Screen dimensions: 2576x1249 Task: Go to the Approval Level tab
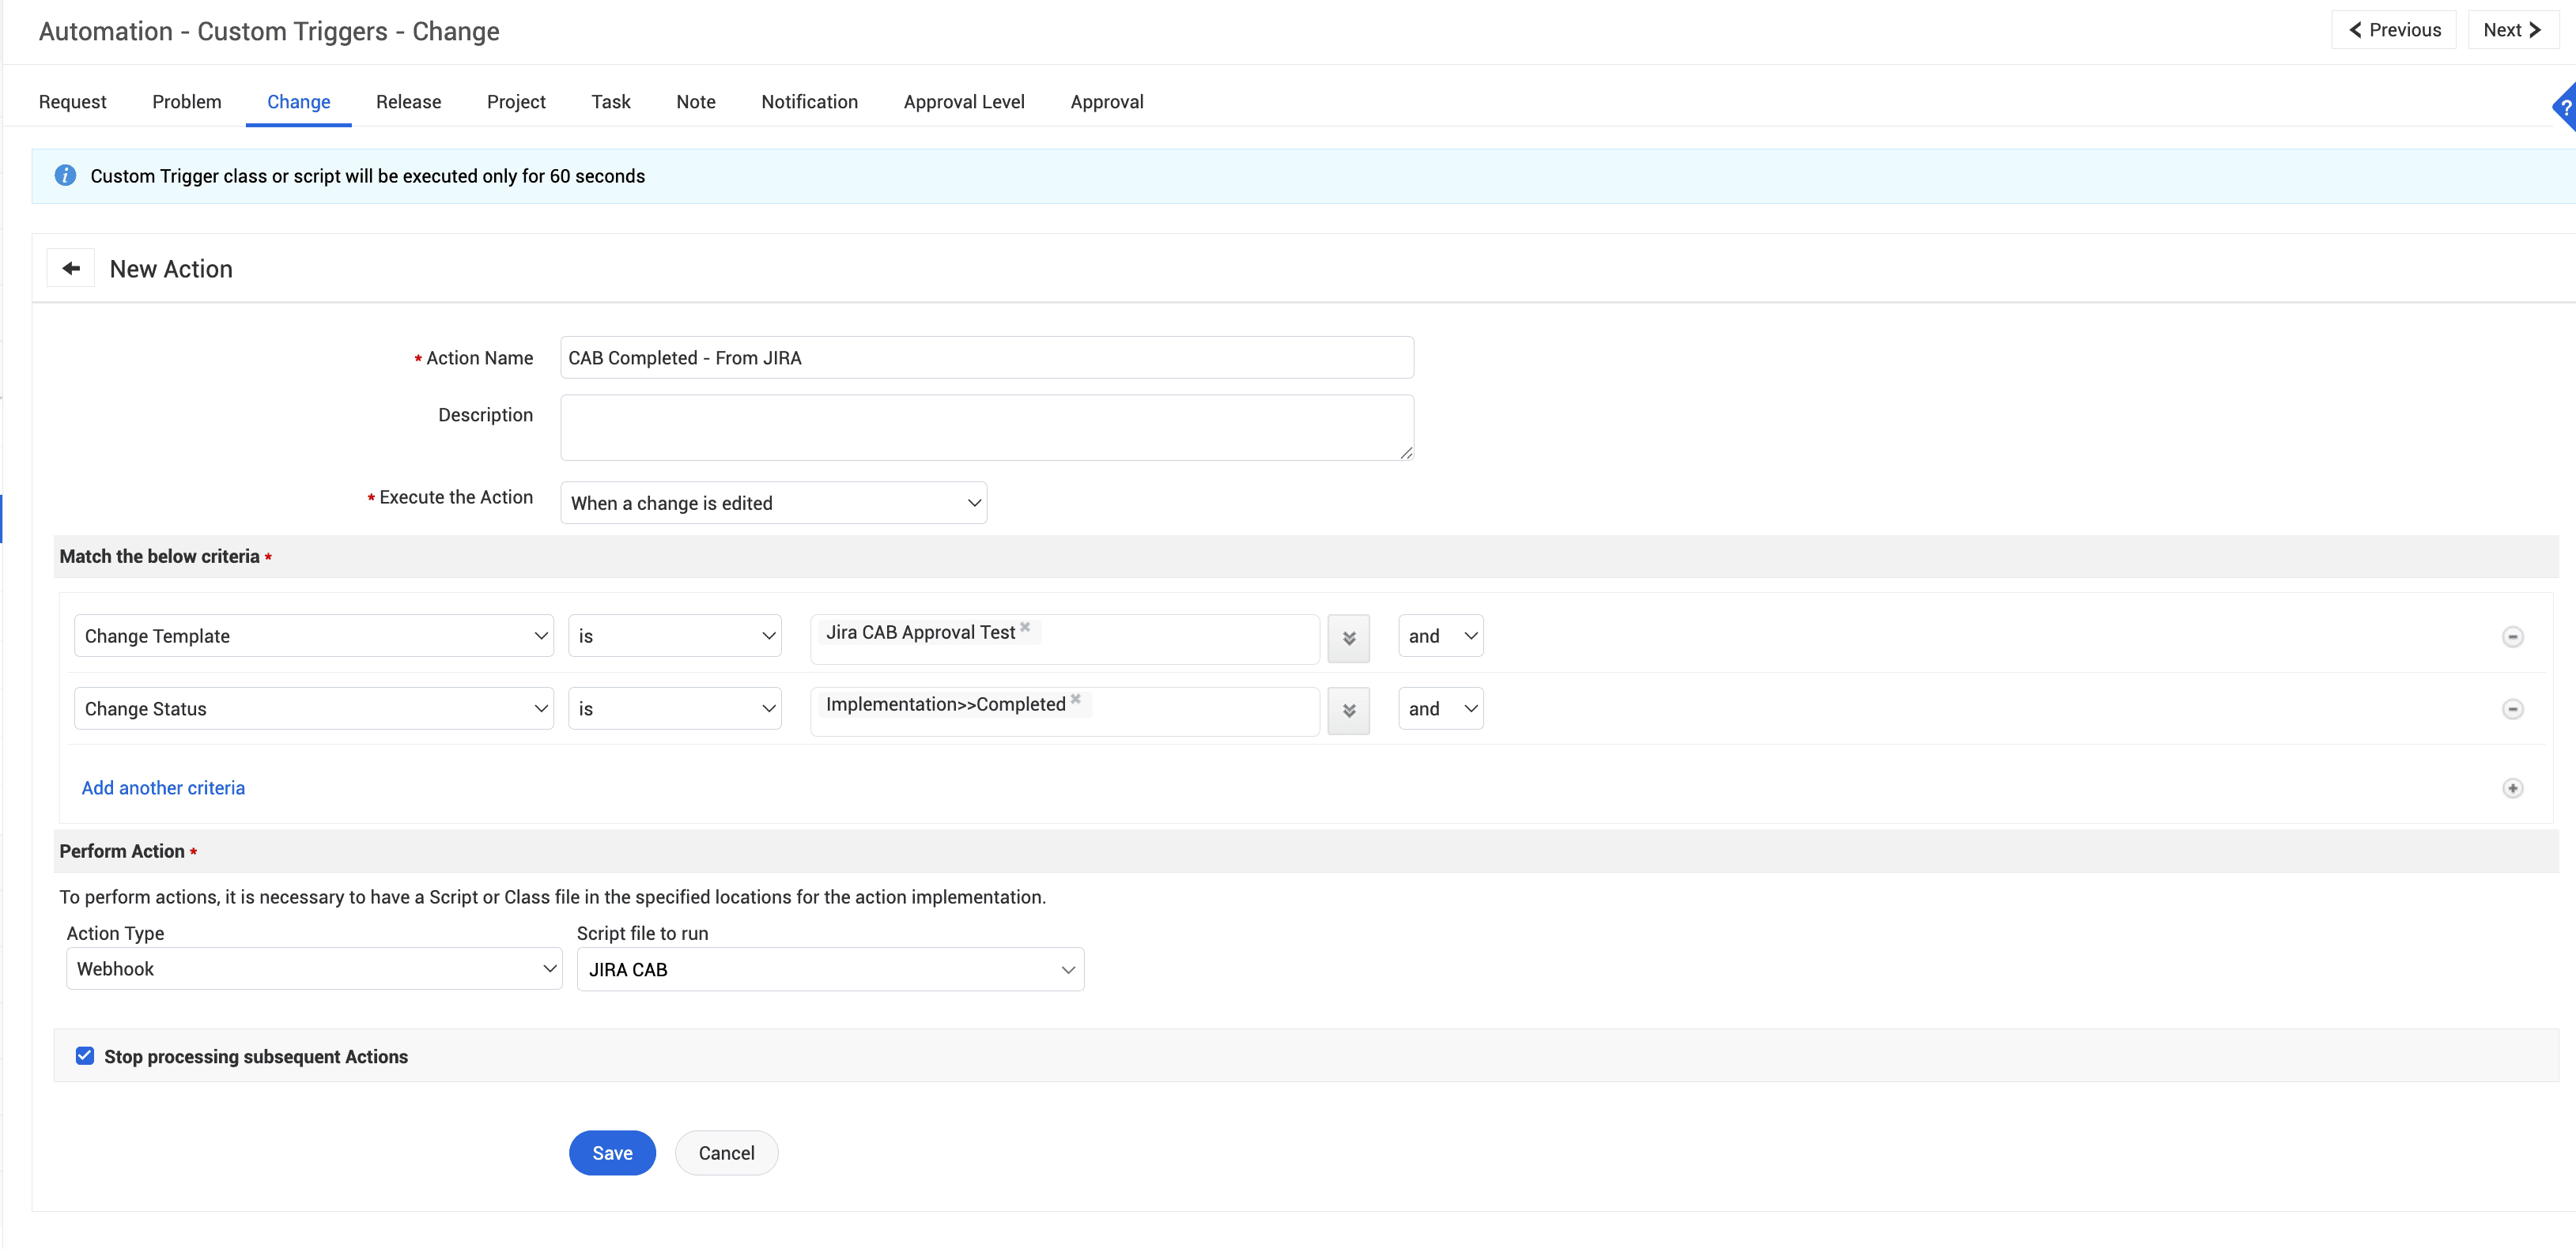pyautogui.click(x=964, y=102)
